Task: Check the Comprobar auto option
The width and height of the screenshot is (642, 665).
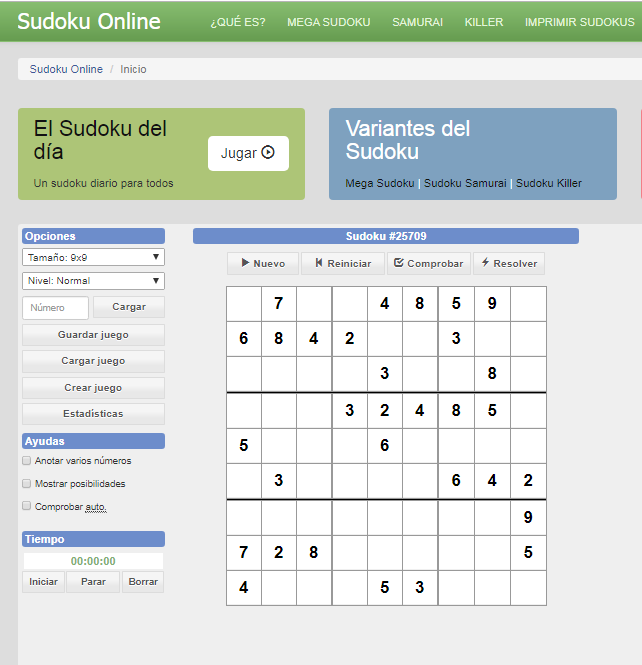Action: click(27, 507)
